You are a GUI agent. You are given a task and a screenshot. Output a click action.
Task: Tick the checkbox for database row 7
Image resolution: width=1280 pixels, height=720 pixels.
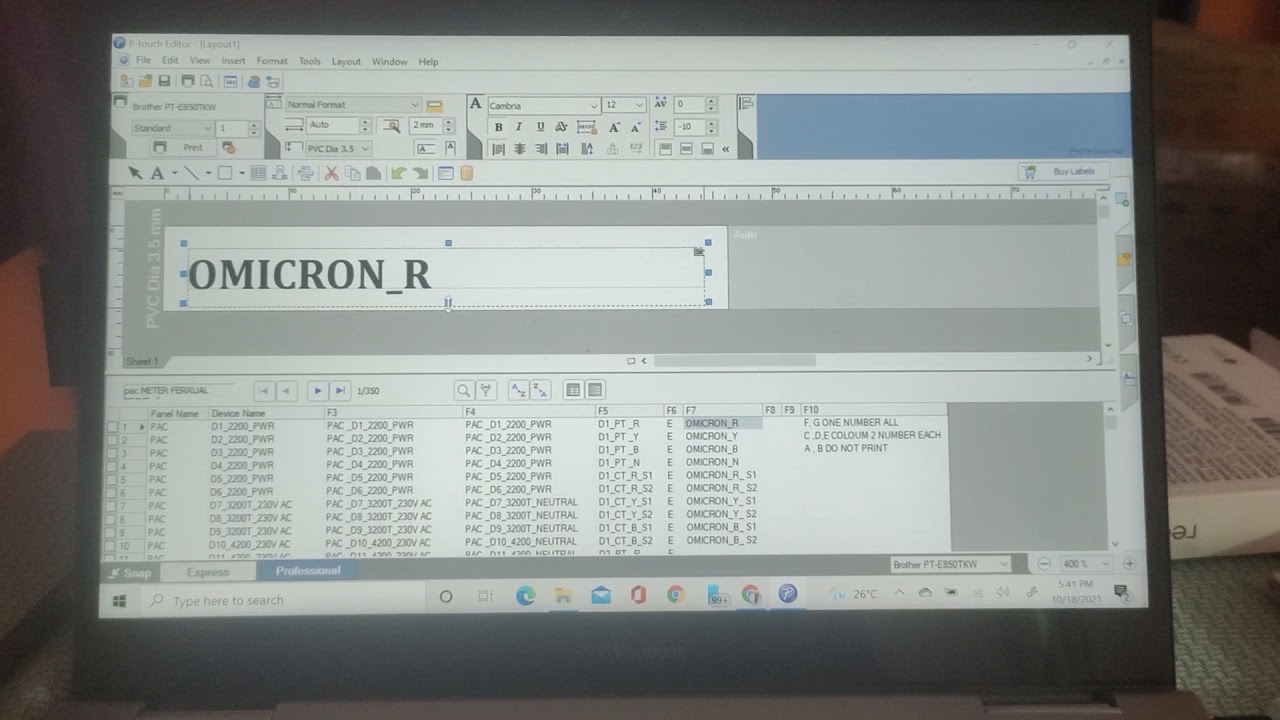coord(112,506)
